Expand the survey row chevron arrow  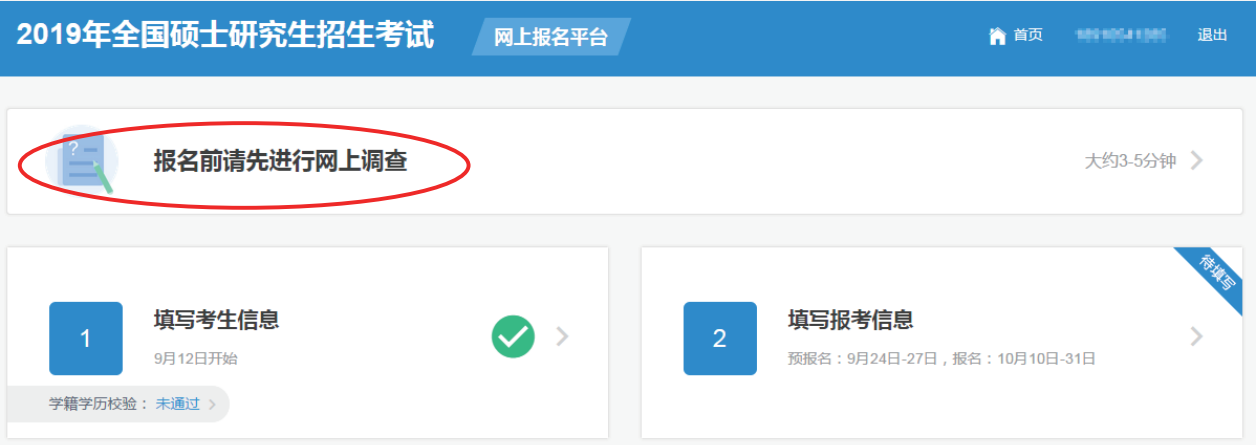click(x=1196, y=160)
